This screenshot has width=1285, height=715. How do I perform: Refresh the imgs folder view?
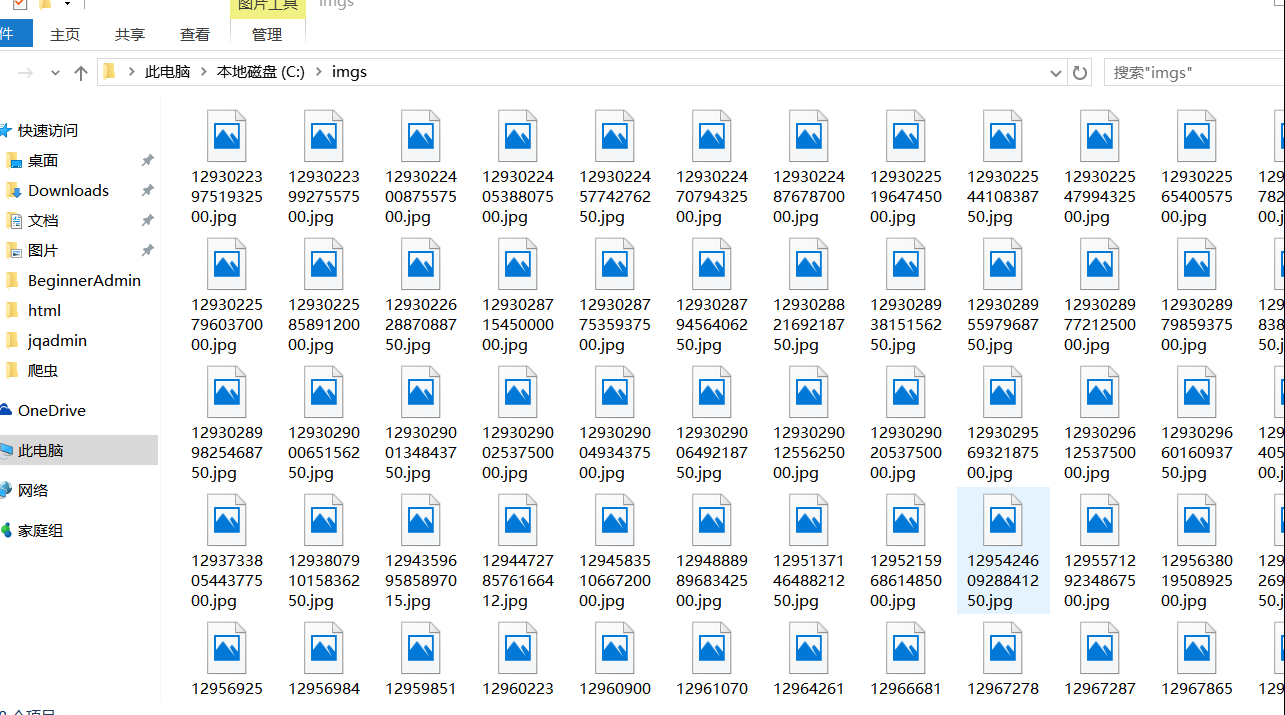pos(1079,73)
